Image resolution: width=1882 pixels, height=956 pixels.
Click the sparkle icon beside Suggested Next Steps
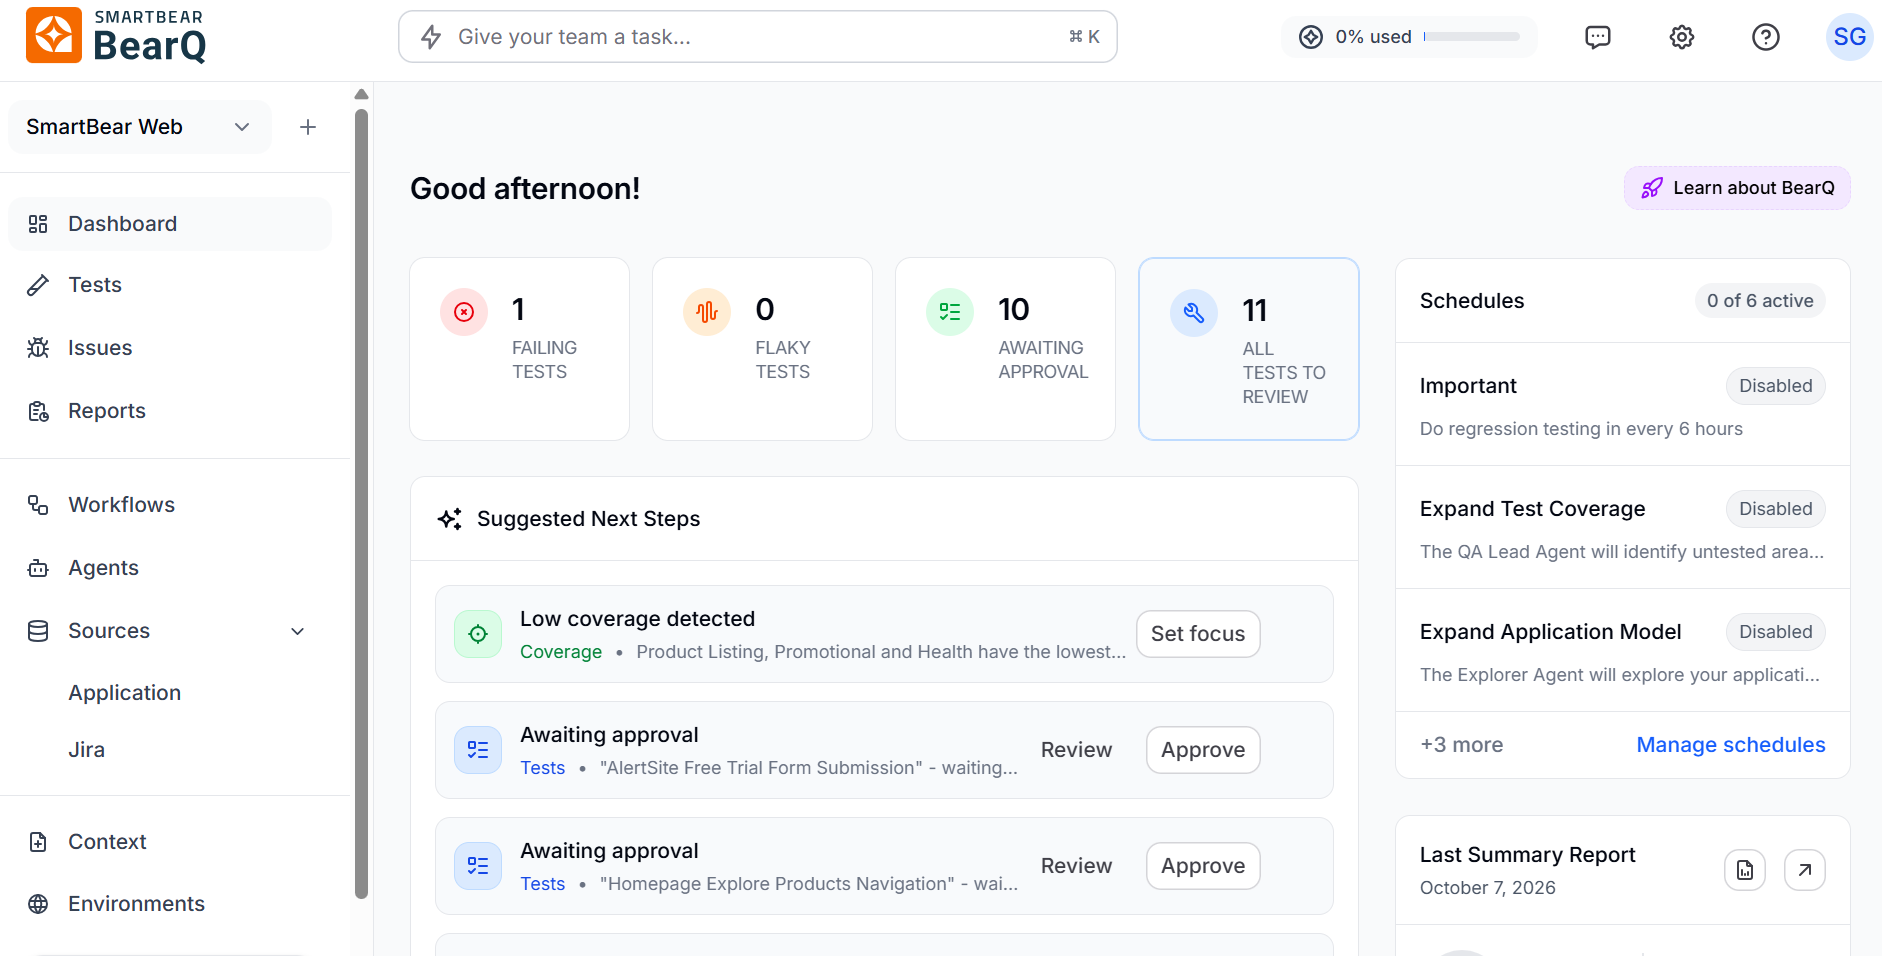click(450, 519)
